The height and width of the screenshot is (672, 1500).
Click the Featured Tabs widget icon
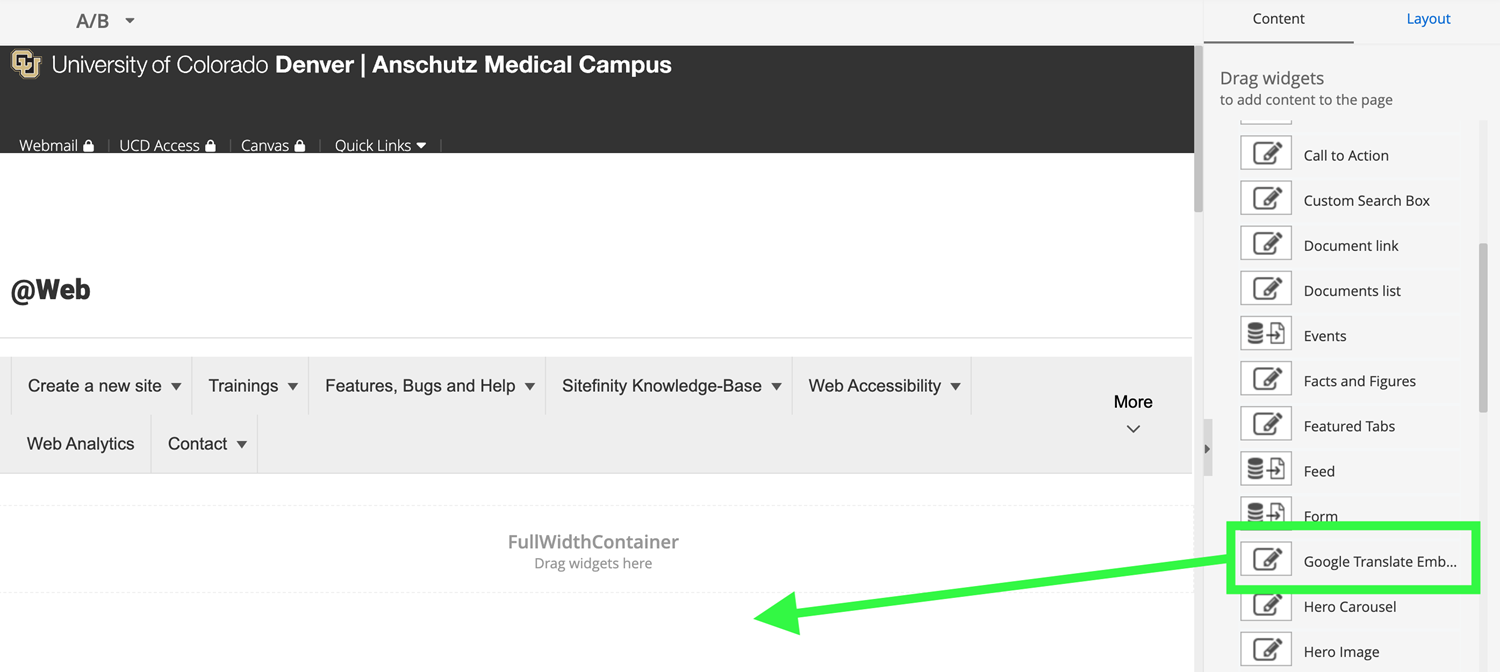point(1266,422)
